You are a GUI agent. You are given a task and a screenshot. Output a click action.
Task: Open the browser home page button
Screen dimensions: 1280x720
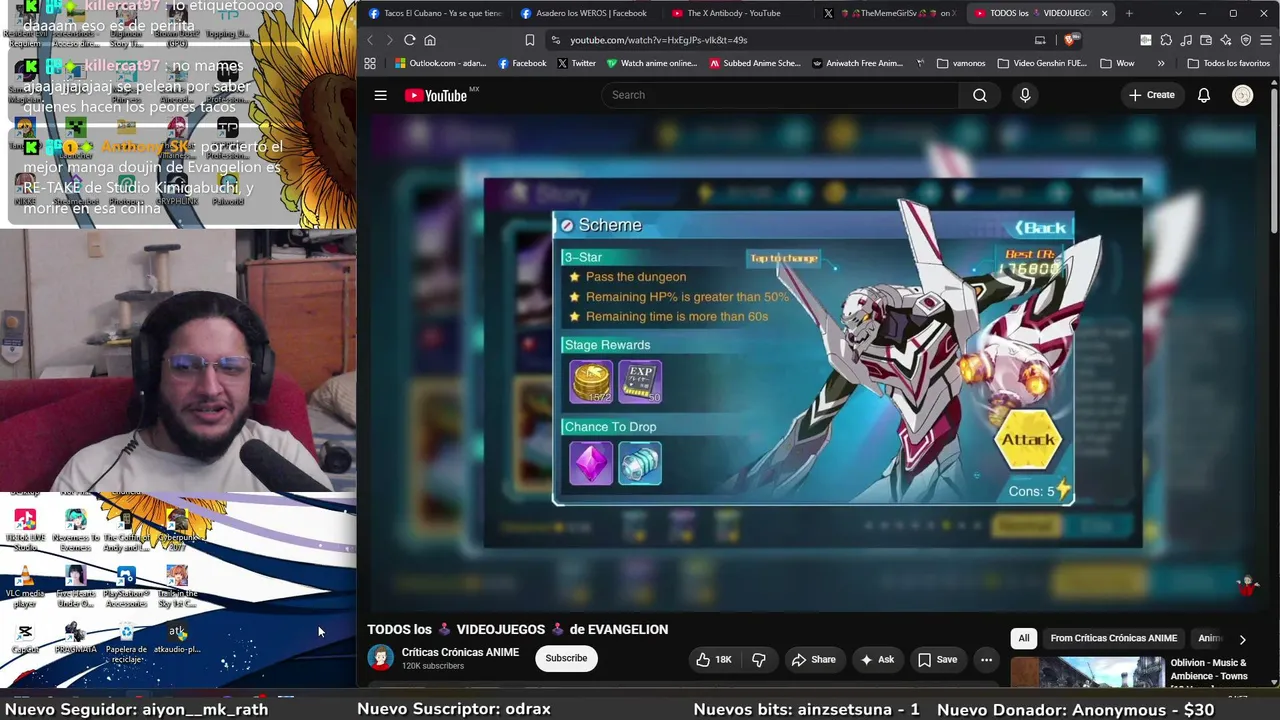pos(430,40)
